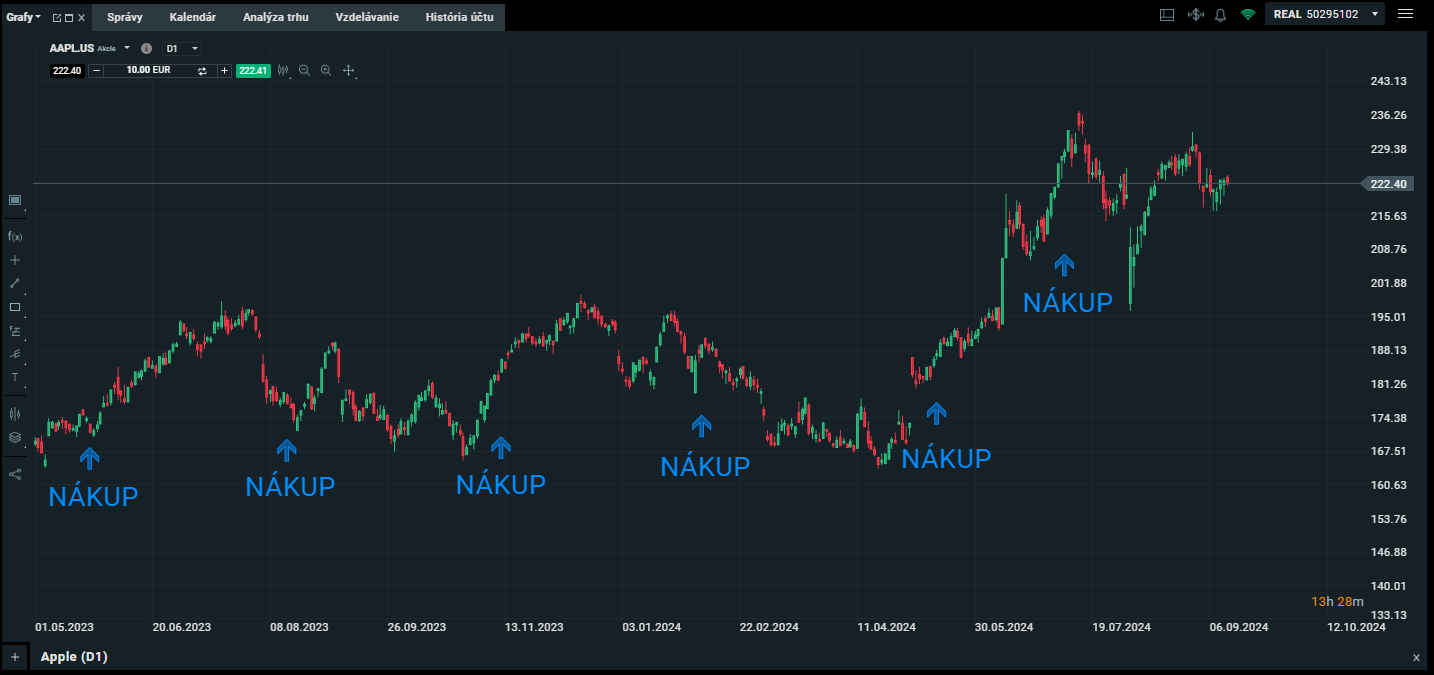The height and width of the screenshot is (675, 1434).
Task: Click the 01.05.2023 date label
Action: point(64,627)
